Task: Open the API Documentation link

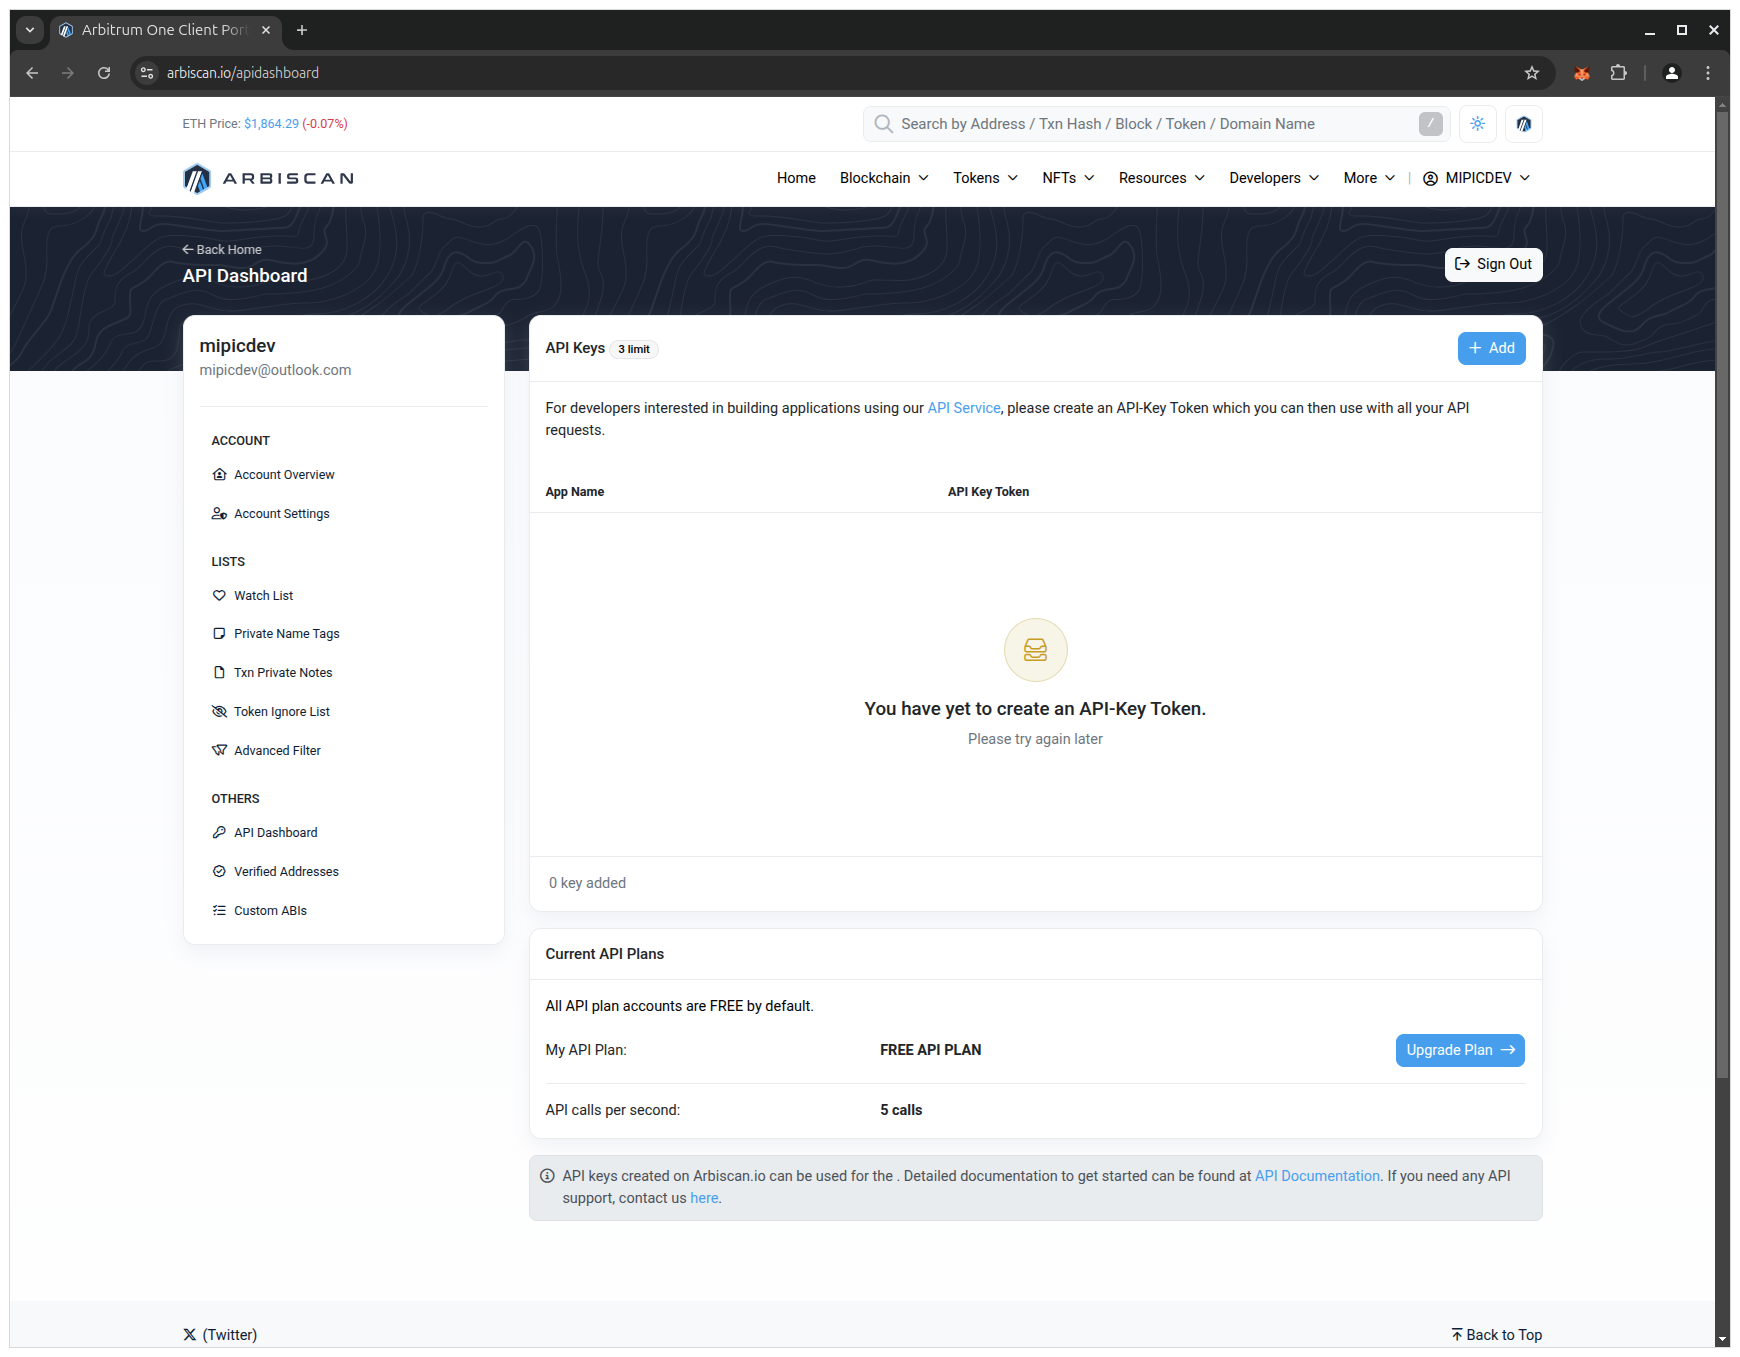Action: (x=1316, y=1176)
